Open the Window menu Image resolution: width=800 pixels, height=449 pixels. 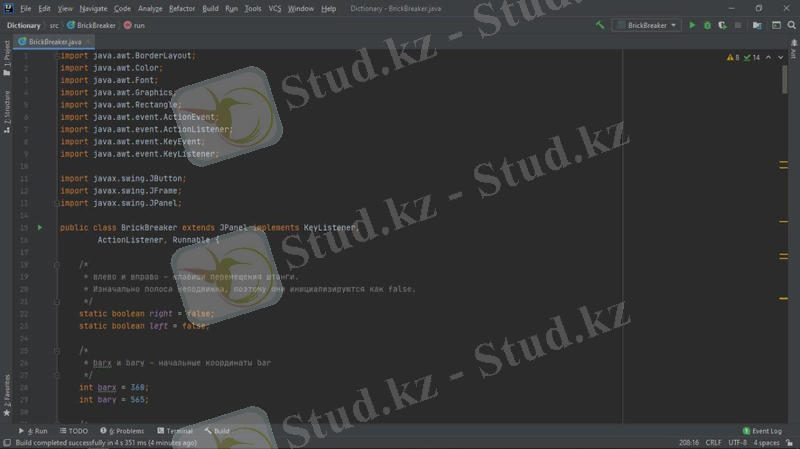pyautogui.click(x=301, y=9)
